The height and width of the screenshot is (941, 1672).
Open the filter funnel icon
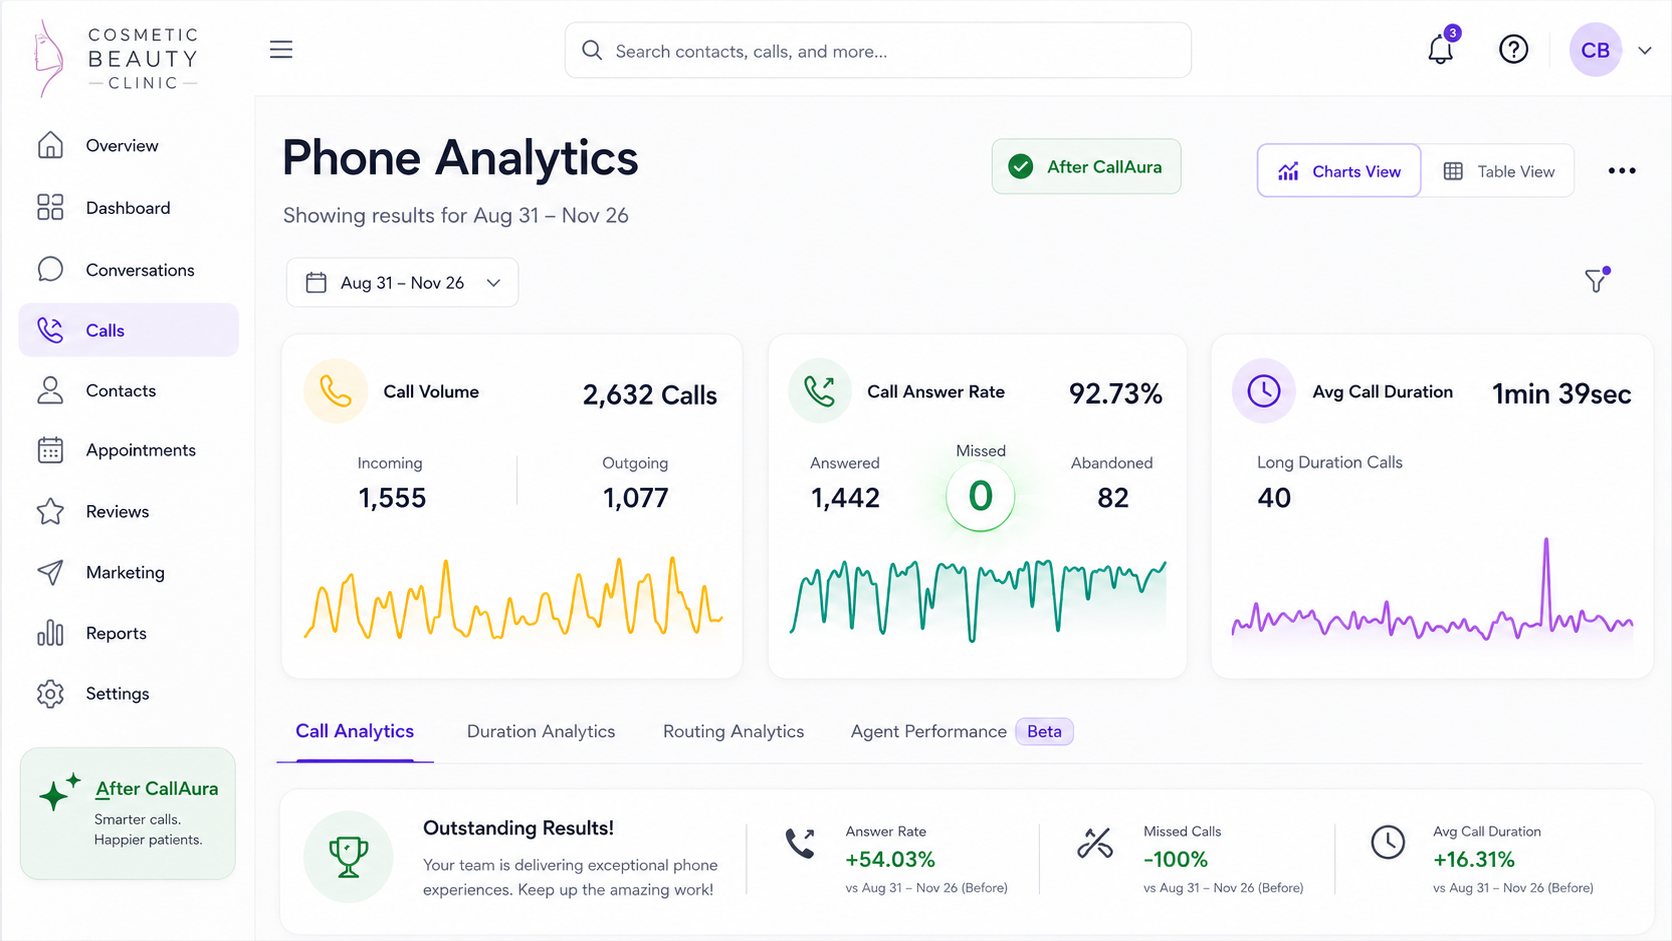pyautogui.click(x=1597, y=280)
